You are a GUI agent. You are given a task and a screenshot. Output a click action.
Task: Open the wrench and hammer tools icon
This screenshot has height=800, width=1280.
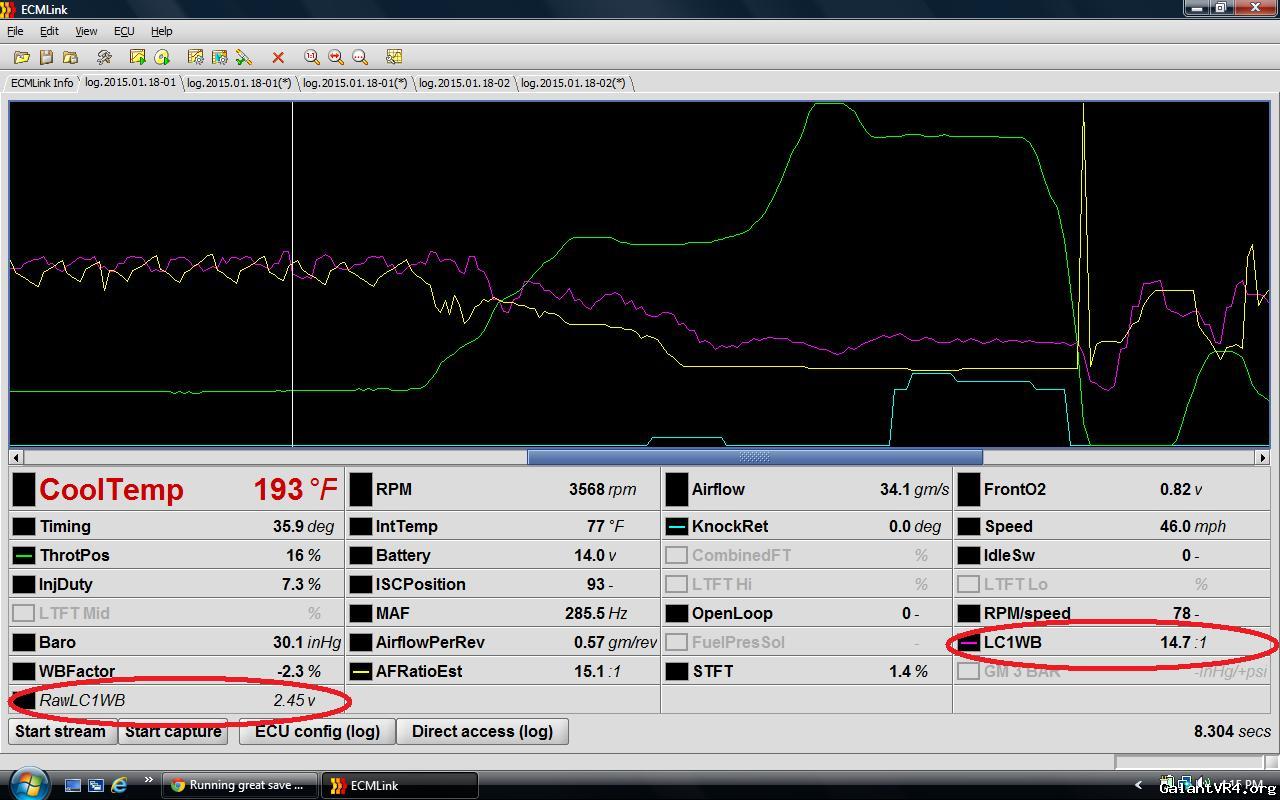[104, 58]
